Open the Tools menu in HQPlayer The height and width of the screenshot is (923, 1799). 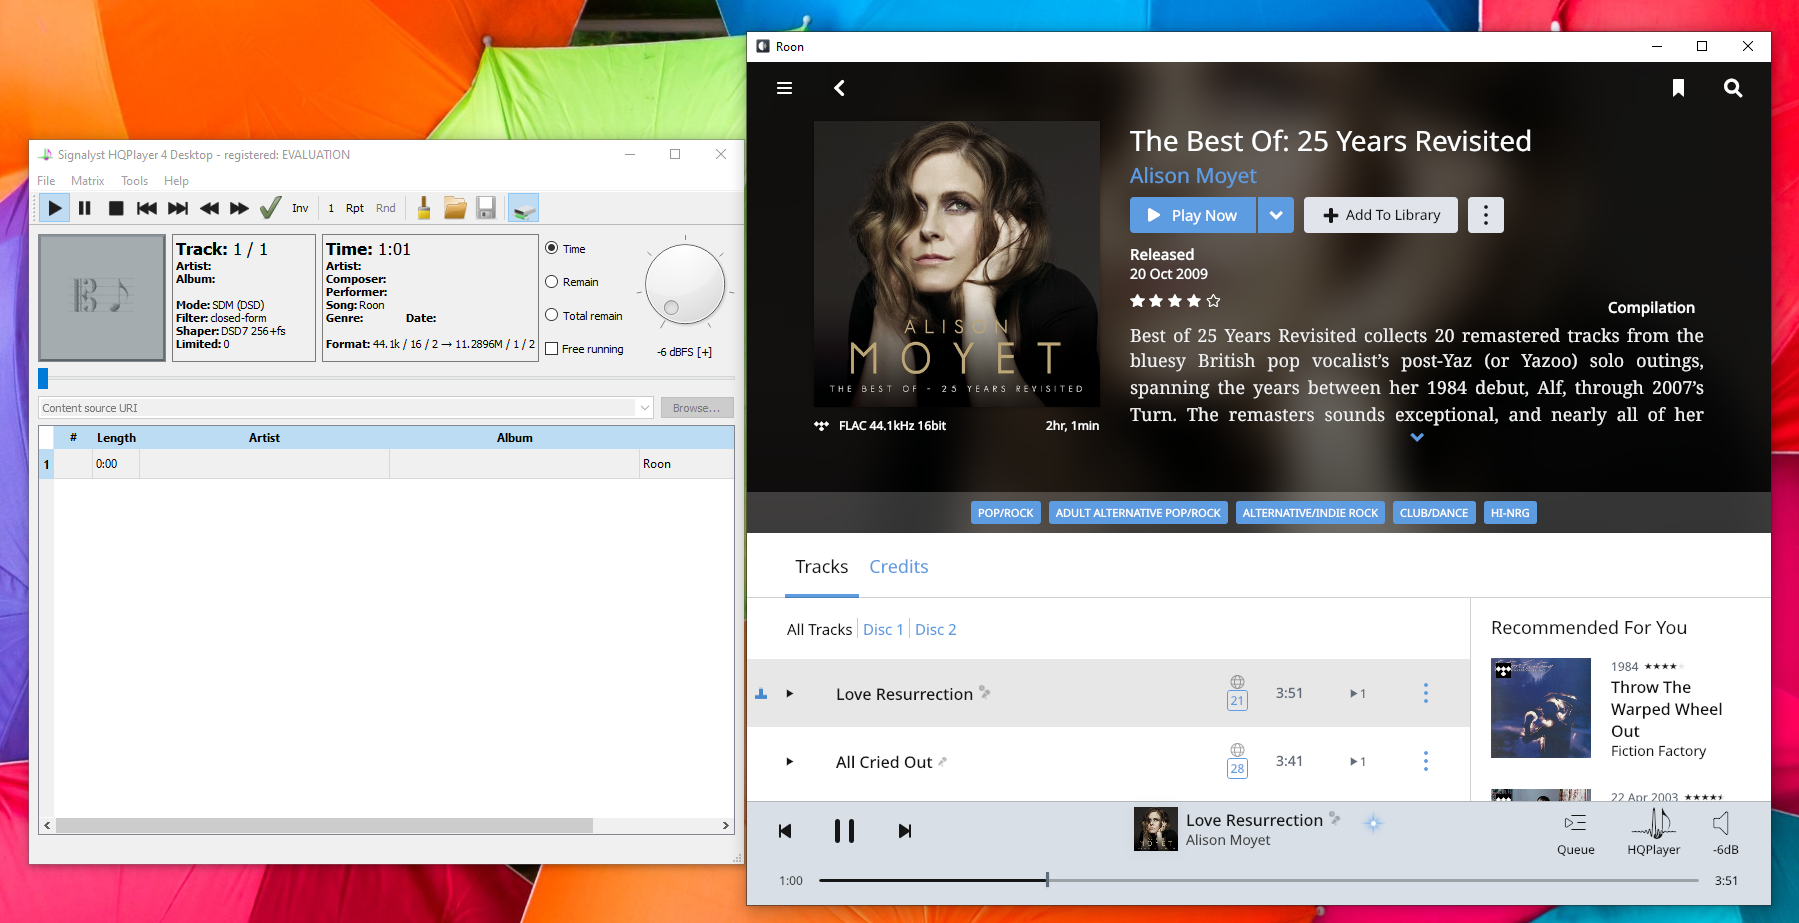tap(134, 181)
